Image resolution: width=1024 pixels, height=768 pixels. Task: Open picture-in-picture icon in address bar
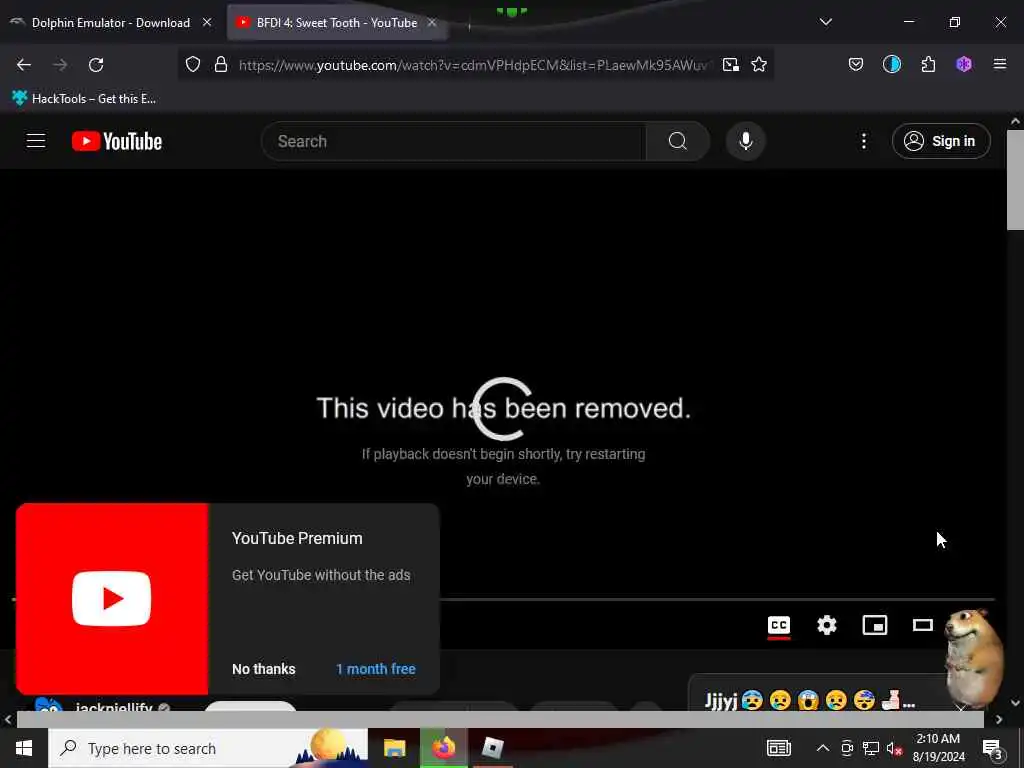click(x=731, y=64)
